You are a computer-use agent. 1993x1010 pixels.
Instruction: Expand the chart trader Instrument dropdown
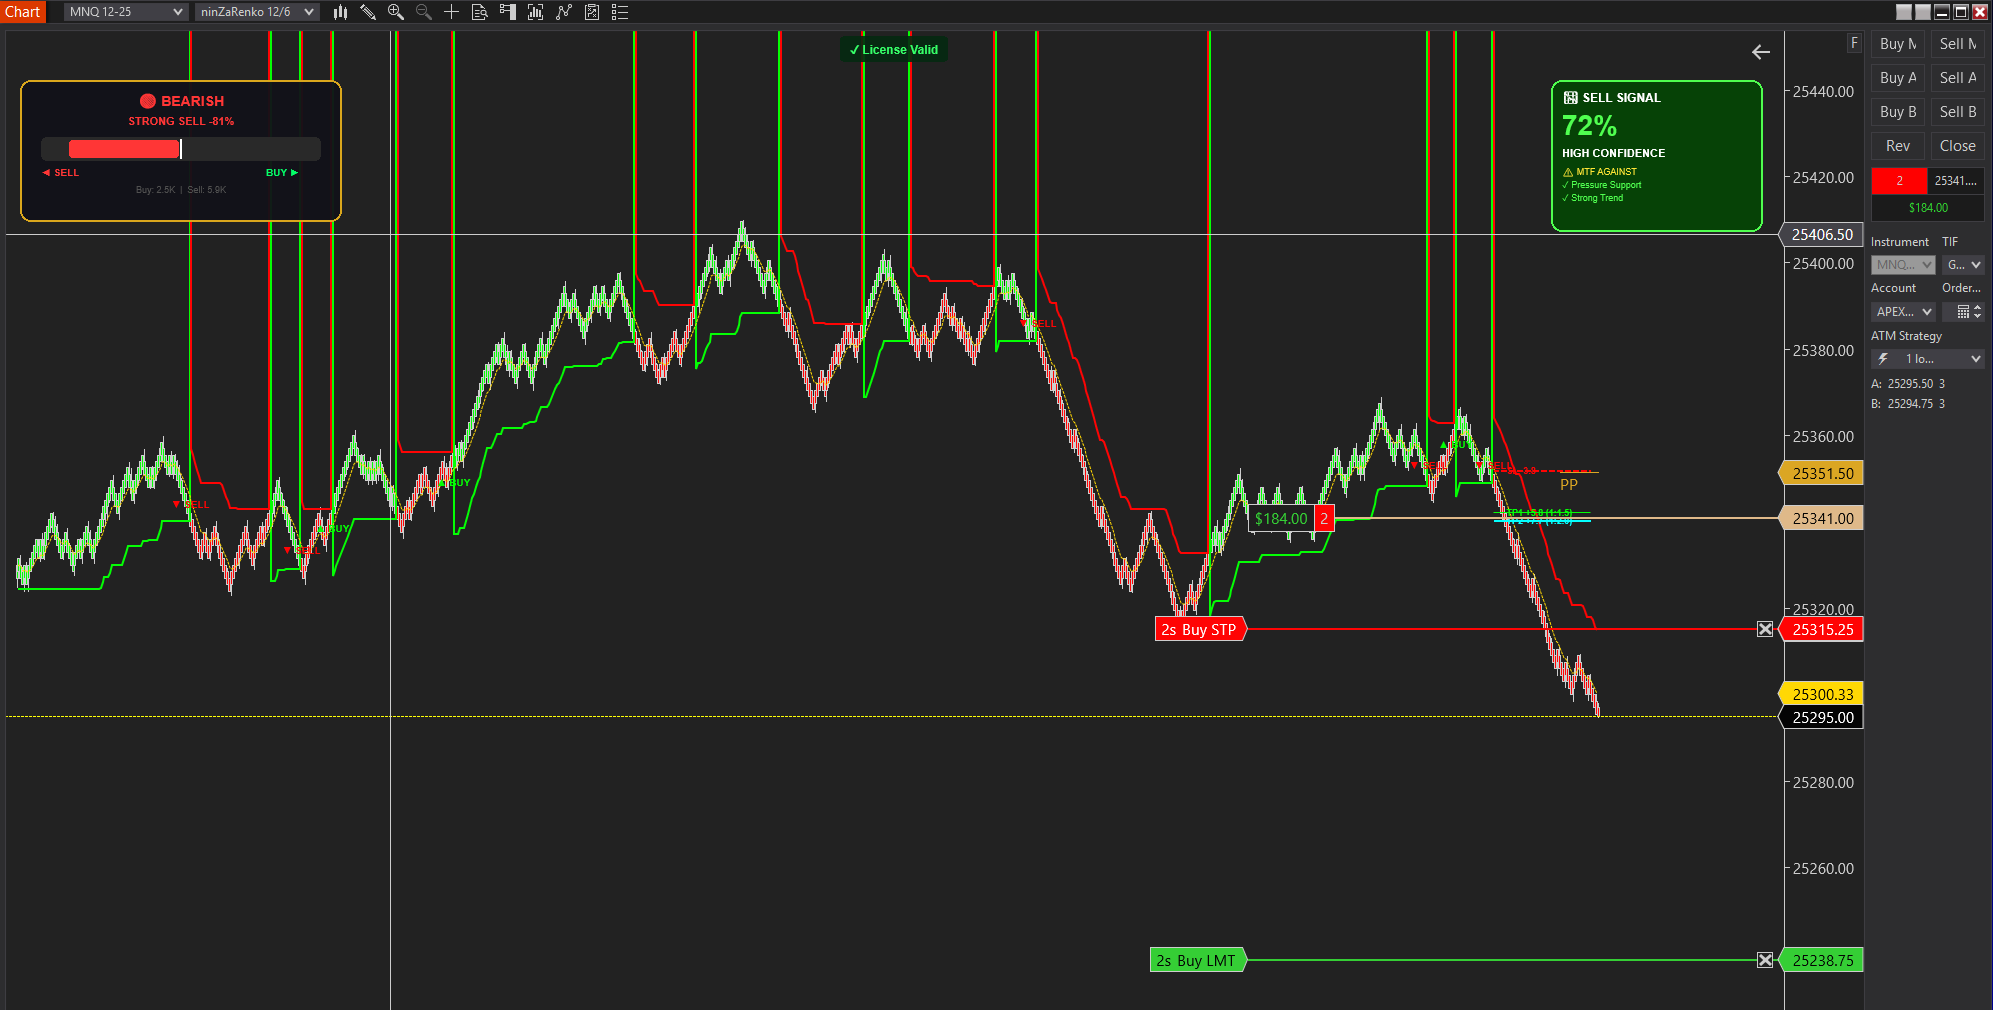pos(1903,265)
